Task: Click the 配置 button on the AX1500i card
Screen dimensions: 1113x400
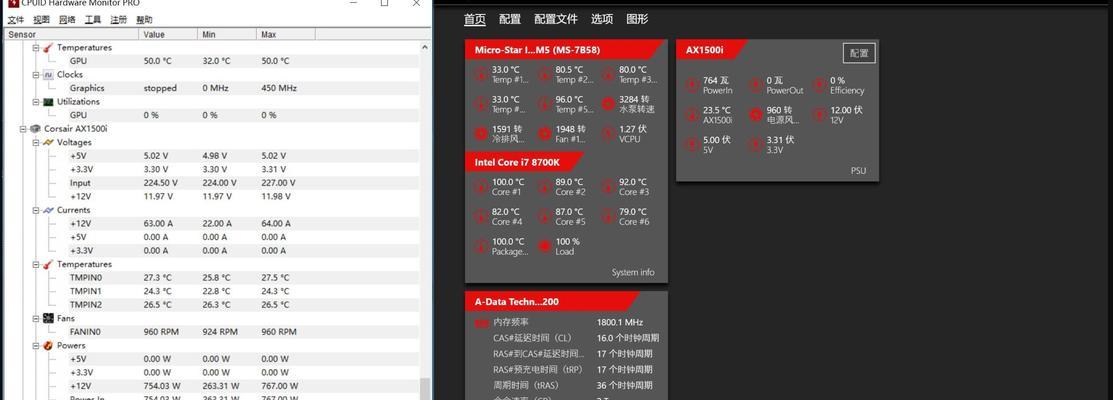Action: [860, 53]
